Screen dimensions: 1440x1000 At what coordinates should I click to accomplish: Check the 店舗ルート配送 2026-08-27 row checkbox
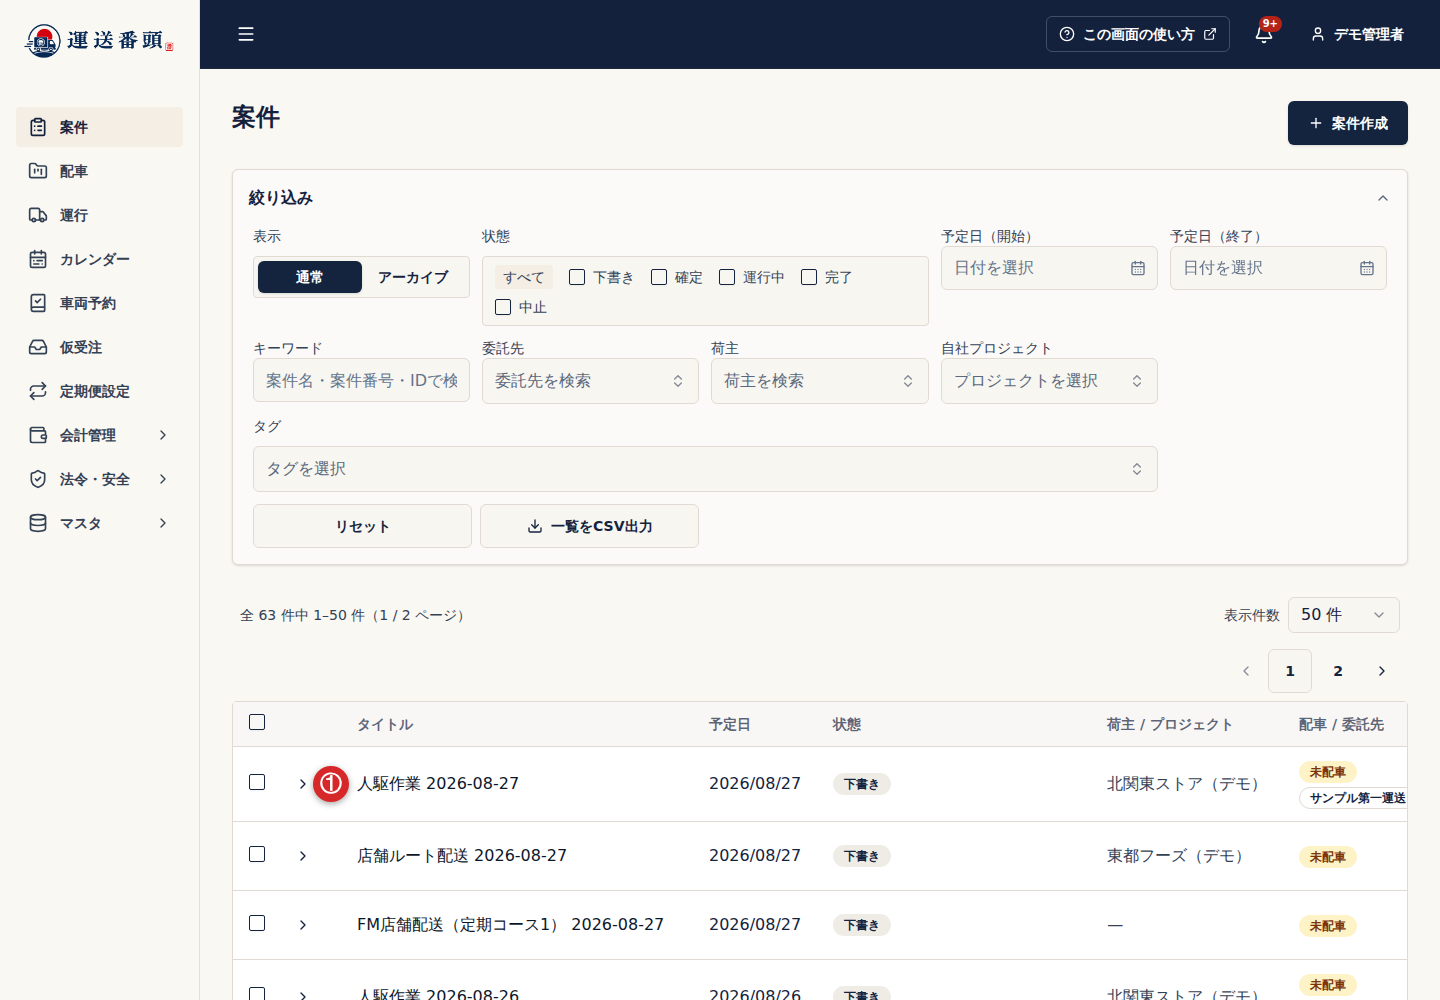tap(257, 854)
